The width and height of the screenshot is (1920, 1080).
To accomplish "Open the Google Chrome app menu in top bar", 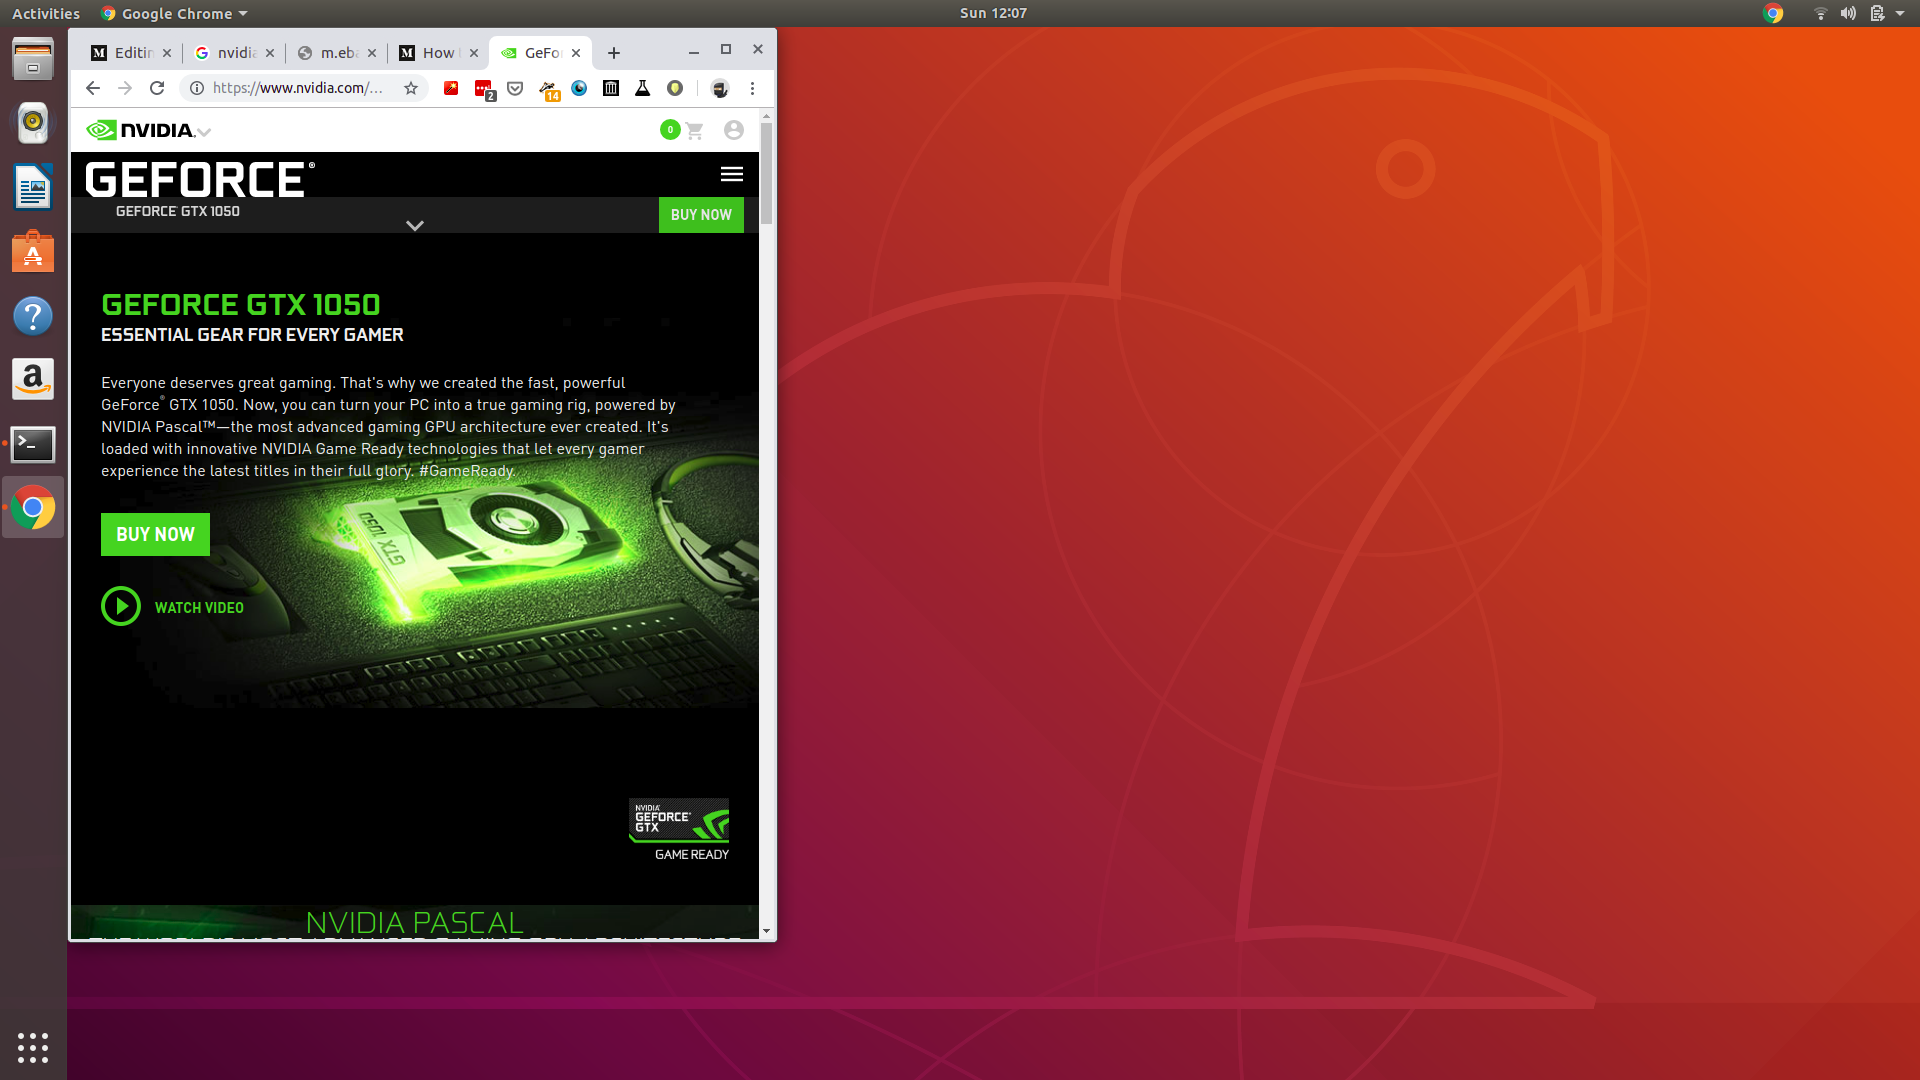I will [x=174, y=13].
